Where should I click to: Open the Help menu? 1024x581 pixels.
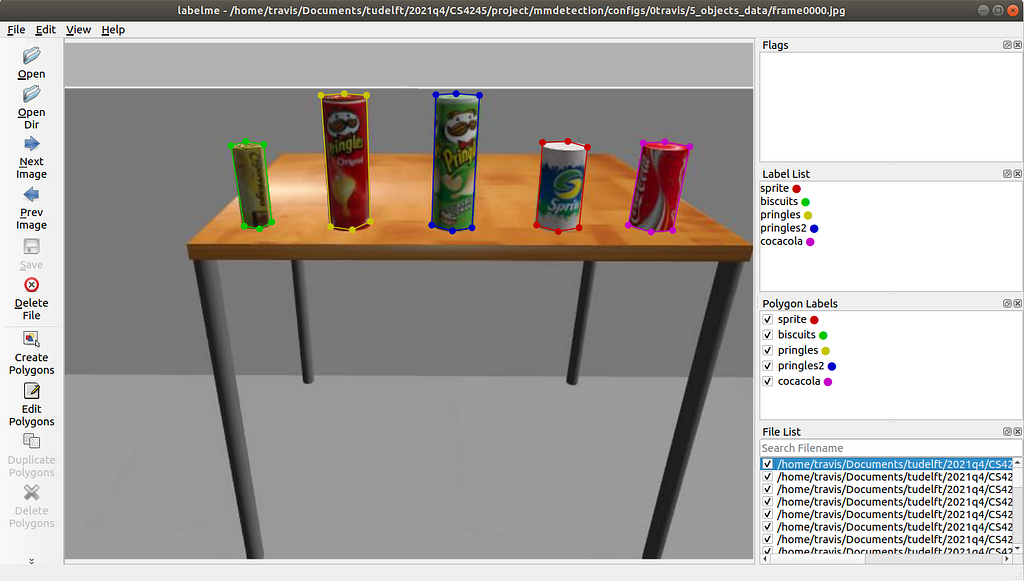(113, 29)
